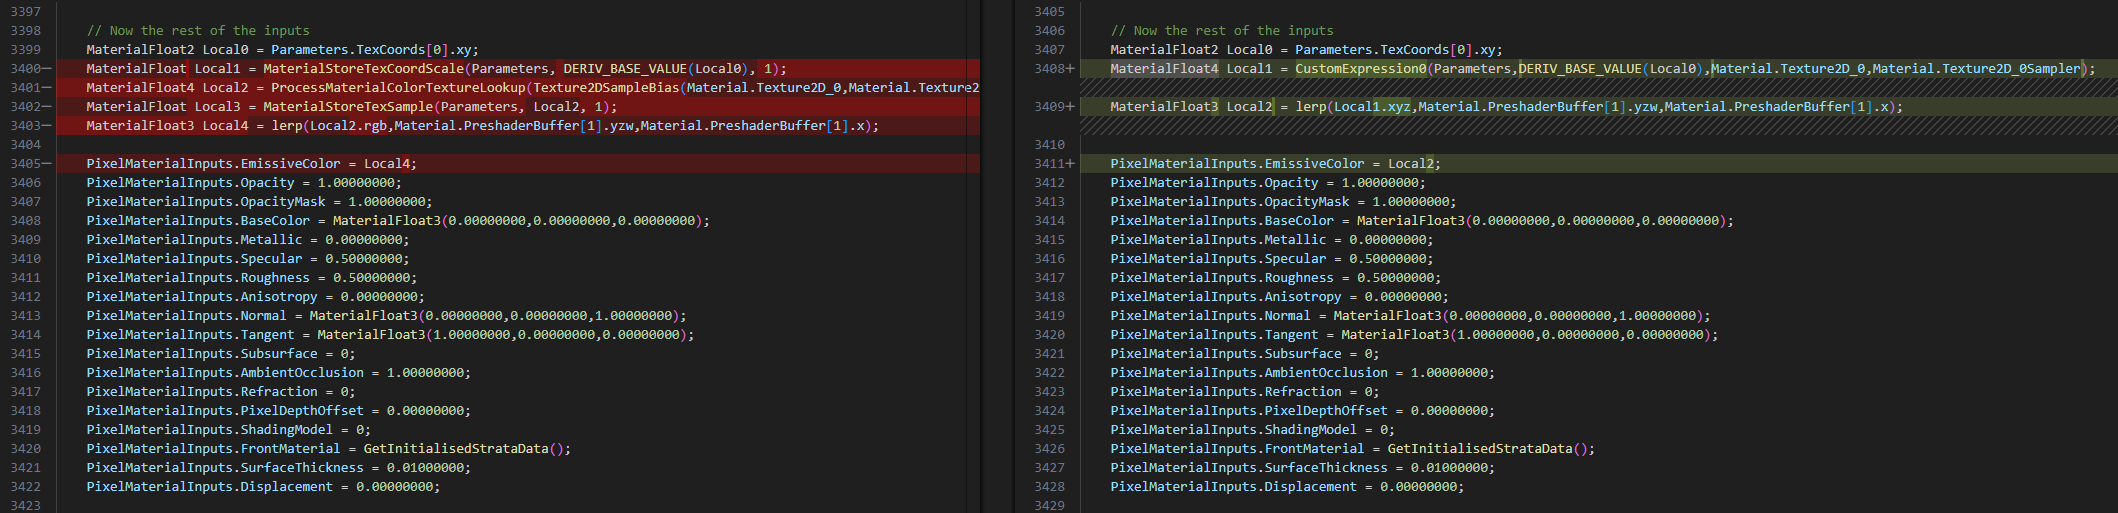Click the plus marker beside line 3408
Screen dimensions: 2118x513
1070,69
